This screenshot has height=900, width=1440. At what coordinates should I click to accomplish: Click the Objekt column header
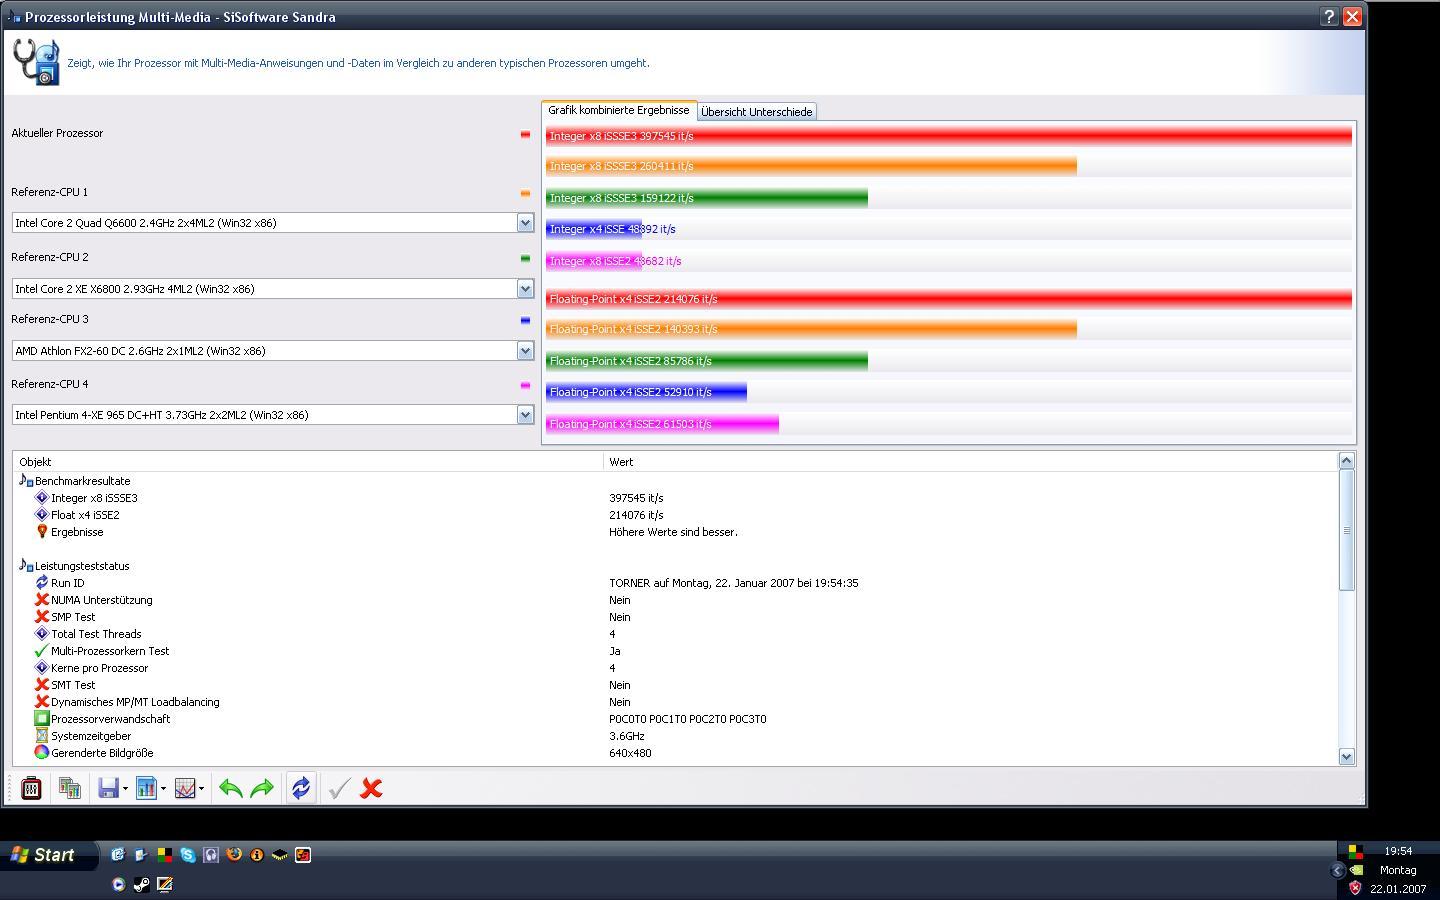click(x=308, y=462)
